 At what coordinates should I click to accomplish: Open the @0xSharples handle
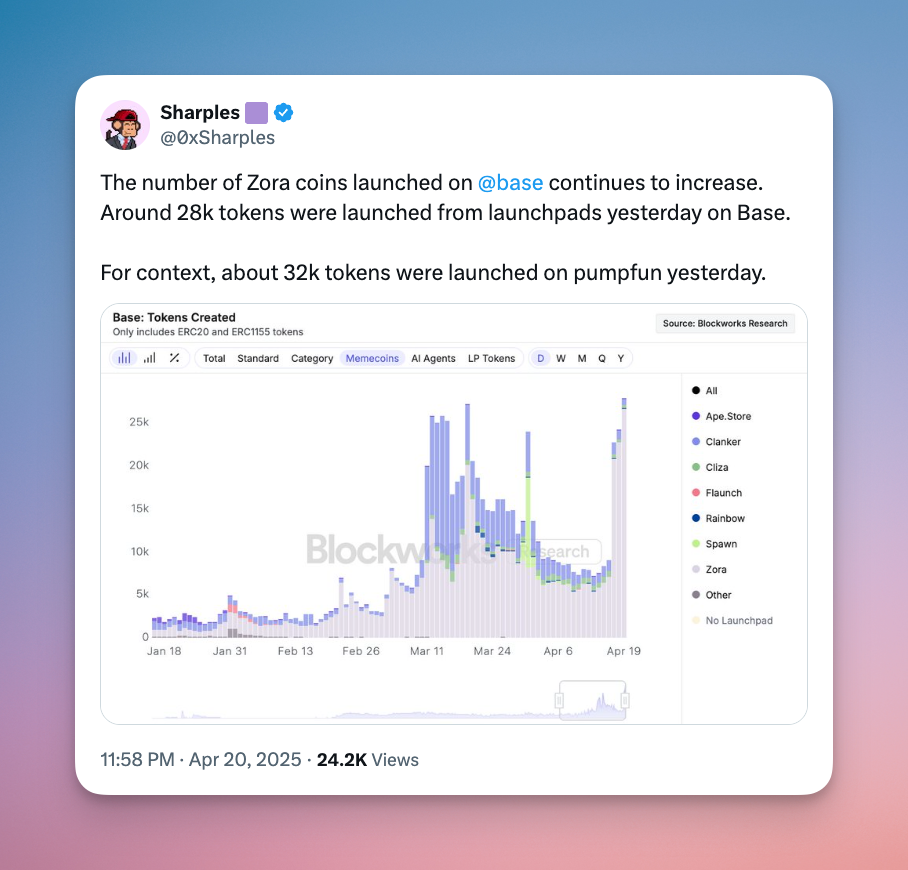click(217, 138)
